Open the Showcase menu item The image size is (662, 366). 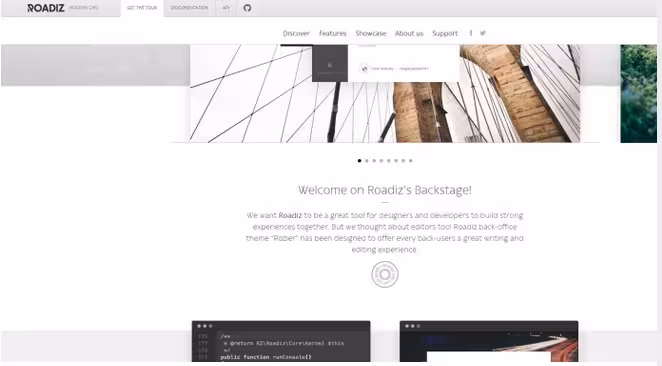pos(371,33)
